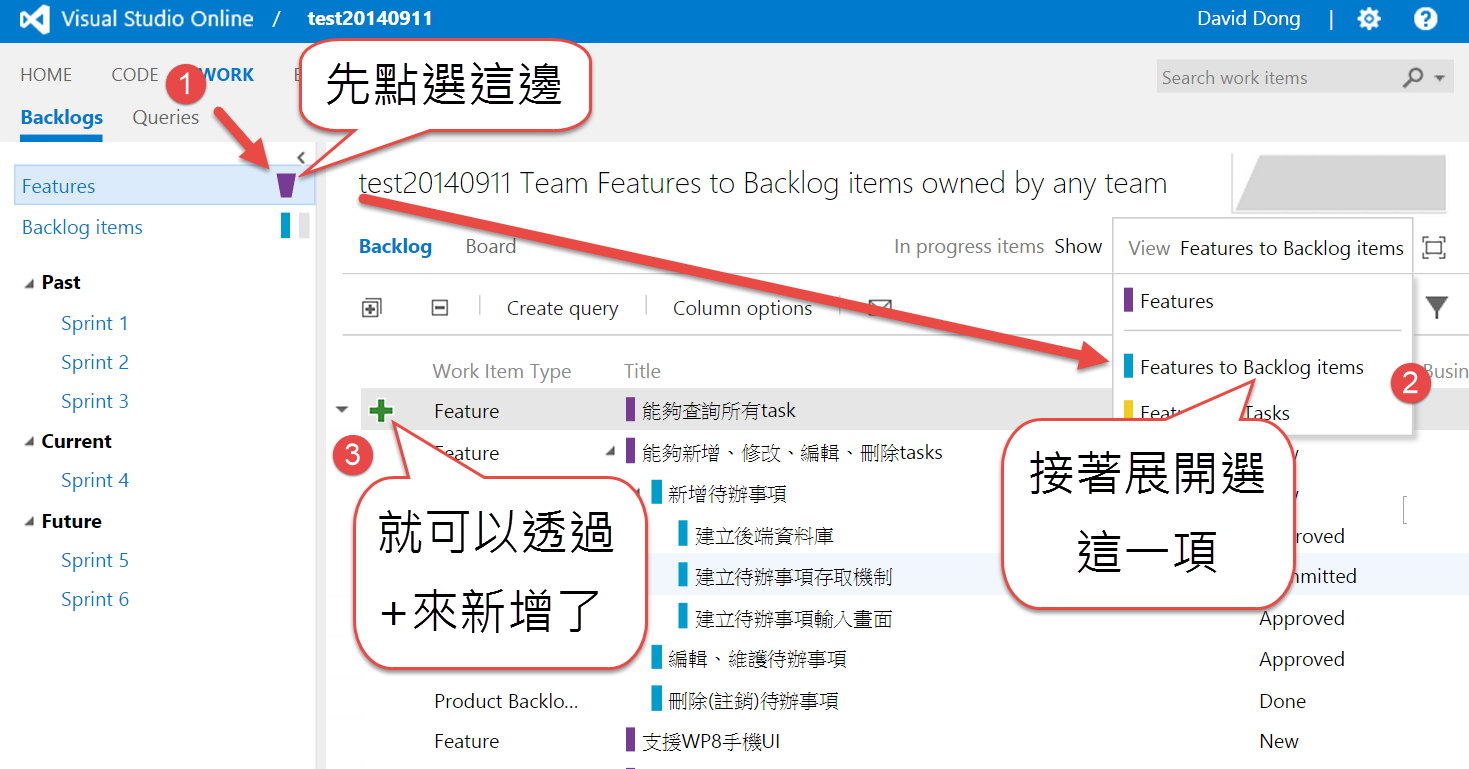This screenshot has width=1469, height=769.
Task: Open the search options dropdown arrow
Action: pyautogui.click(x=1440, y=78)
